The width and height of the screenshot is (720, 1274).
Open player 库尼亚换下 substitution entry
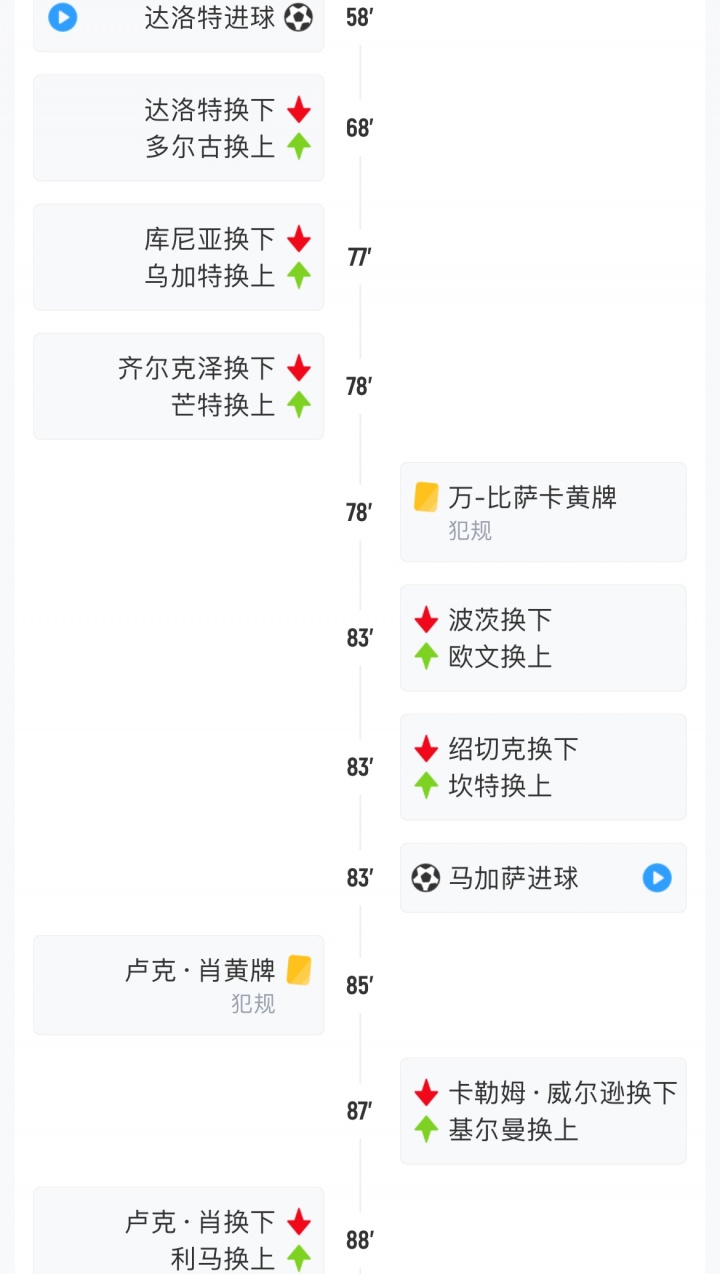pos(210,239)
